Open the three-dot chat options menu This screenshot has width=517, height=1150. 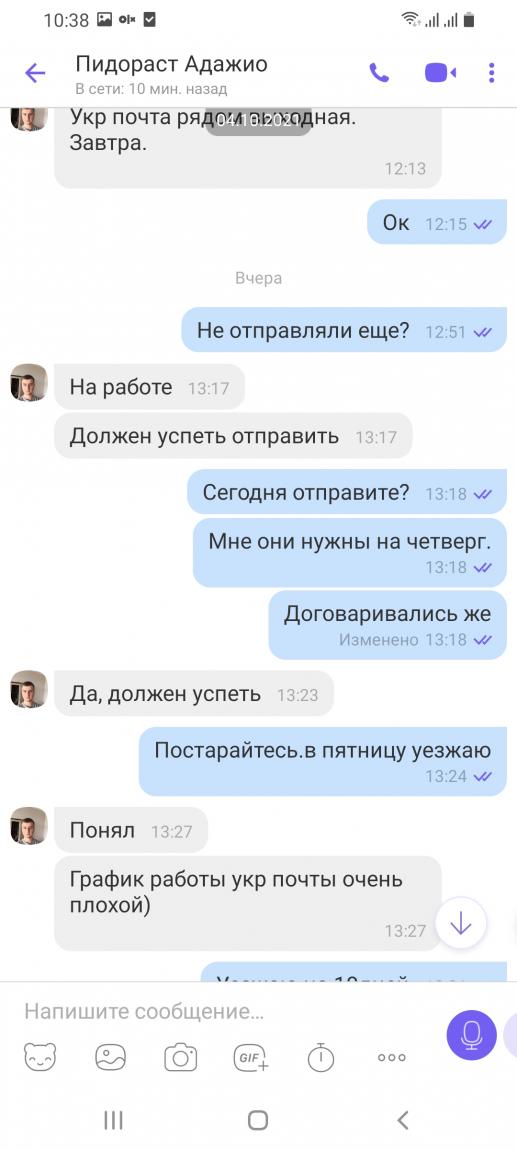pos(491,73)
